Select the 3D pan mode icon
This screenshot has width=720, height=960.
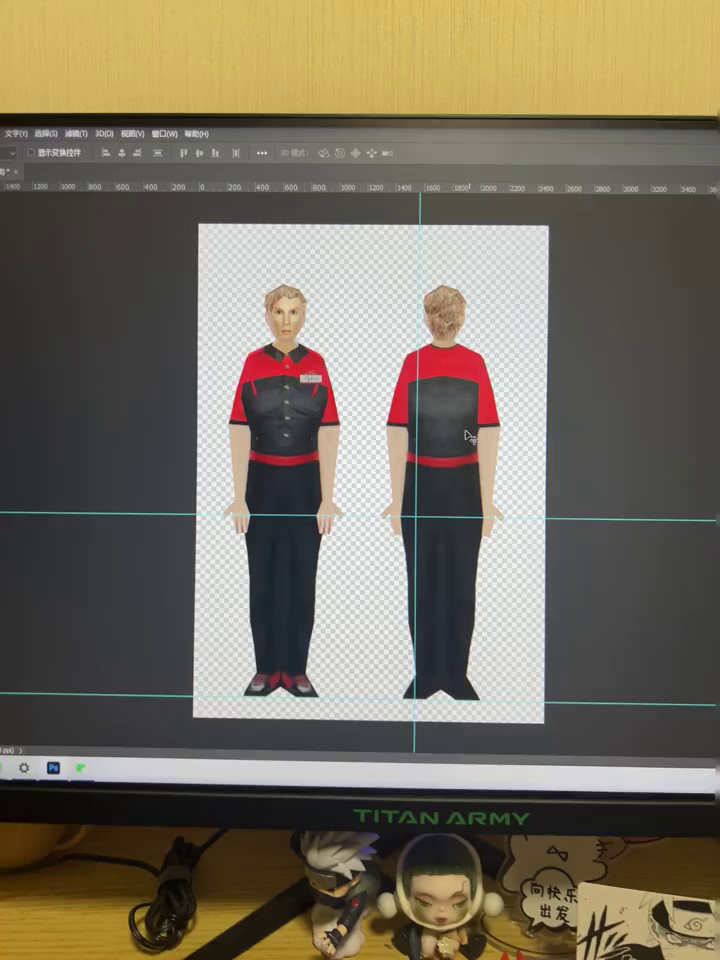[x=355, y=153]
